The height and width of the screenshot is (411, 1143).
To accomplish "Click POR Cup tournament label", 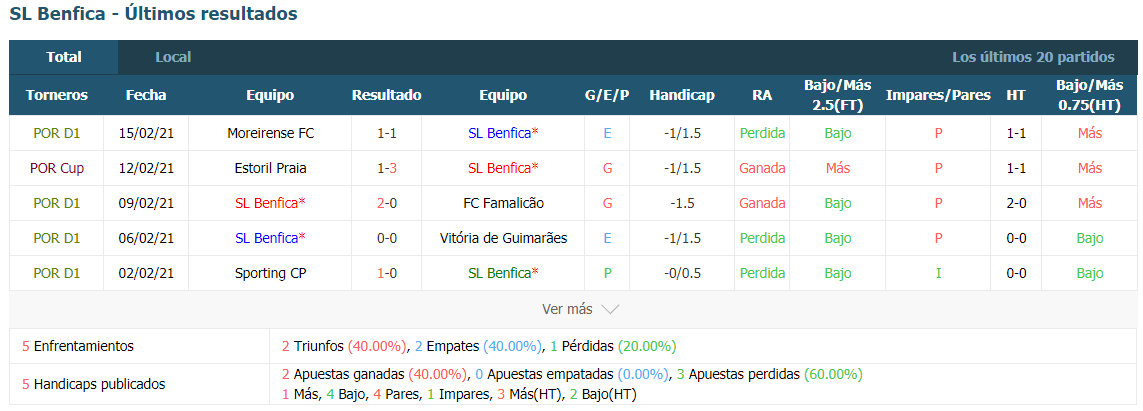I will [x=57, y=168].
